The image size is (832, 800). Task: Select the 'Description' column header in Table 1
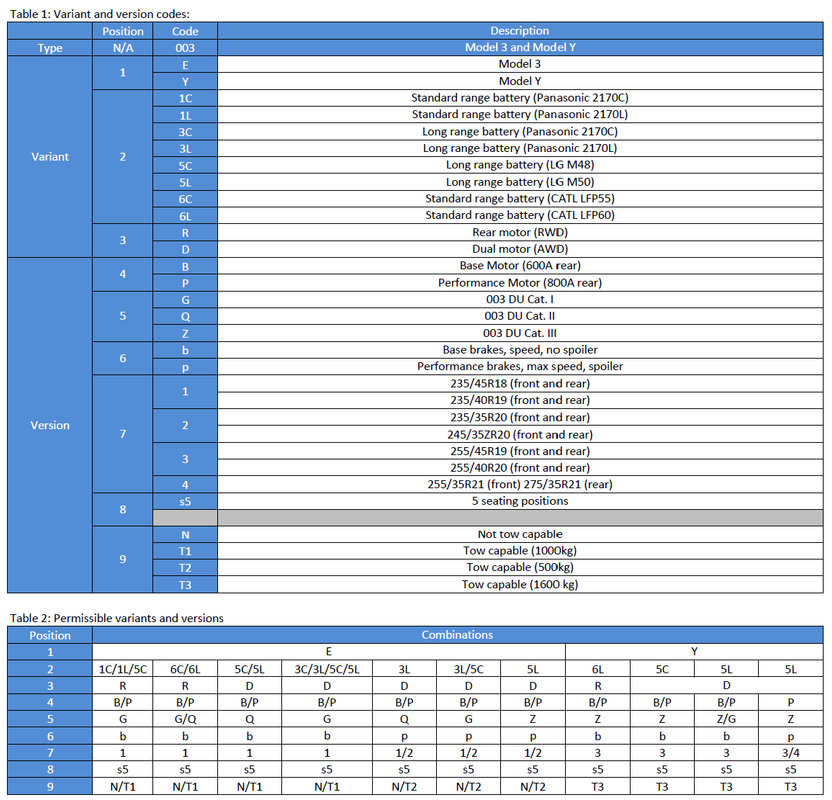click(520, 30)
